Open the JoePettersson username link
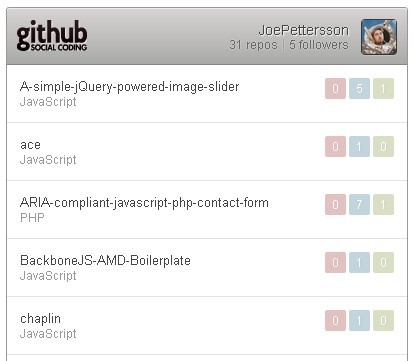Screen dimensions: 414x361 coord(304,30)
